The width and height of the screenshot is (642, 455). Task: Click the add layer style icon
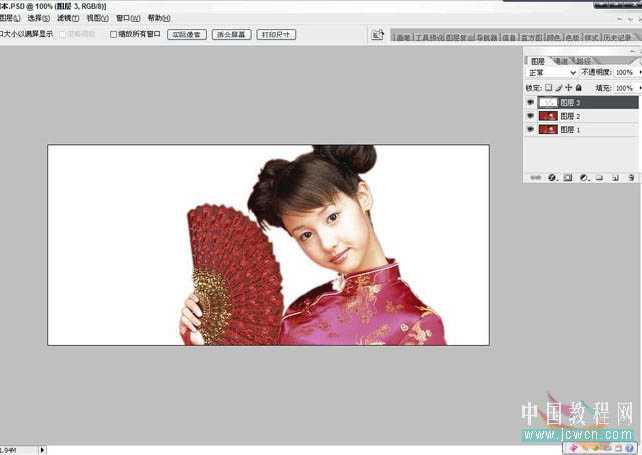[552, 178]
